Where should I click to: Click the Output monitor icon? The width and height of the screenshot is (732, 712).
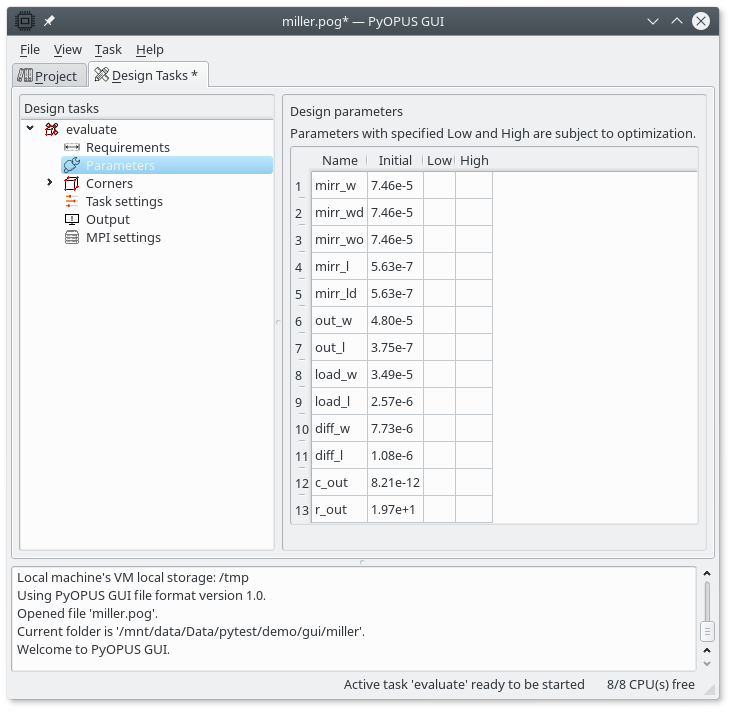[71, 219]
